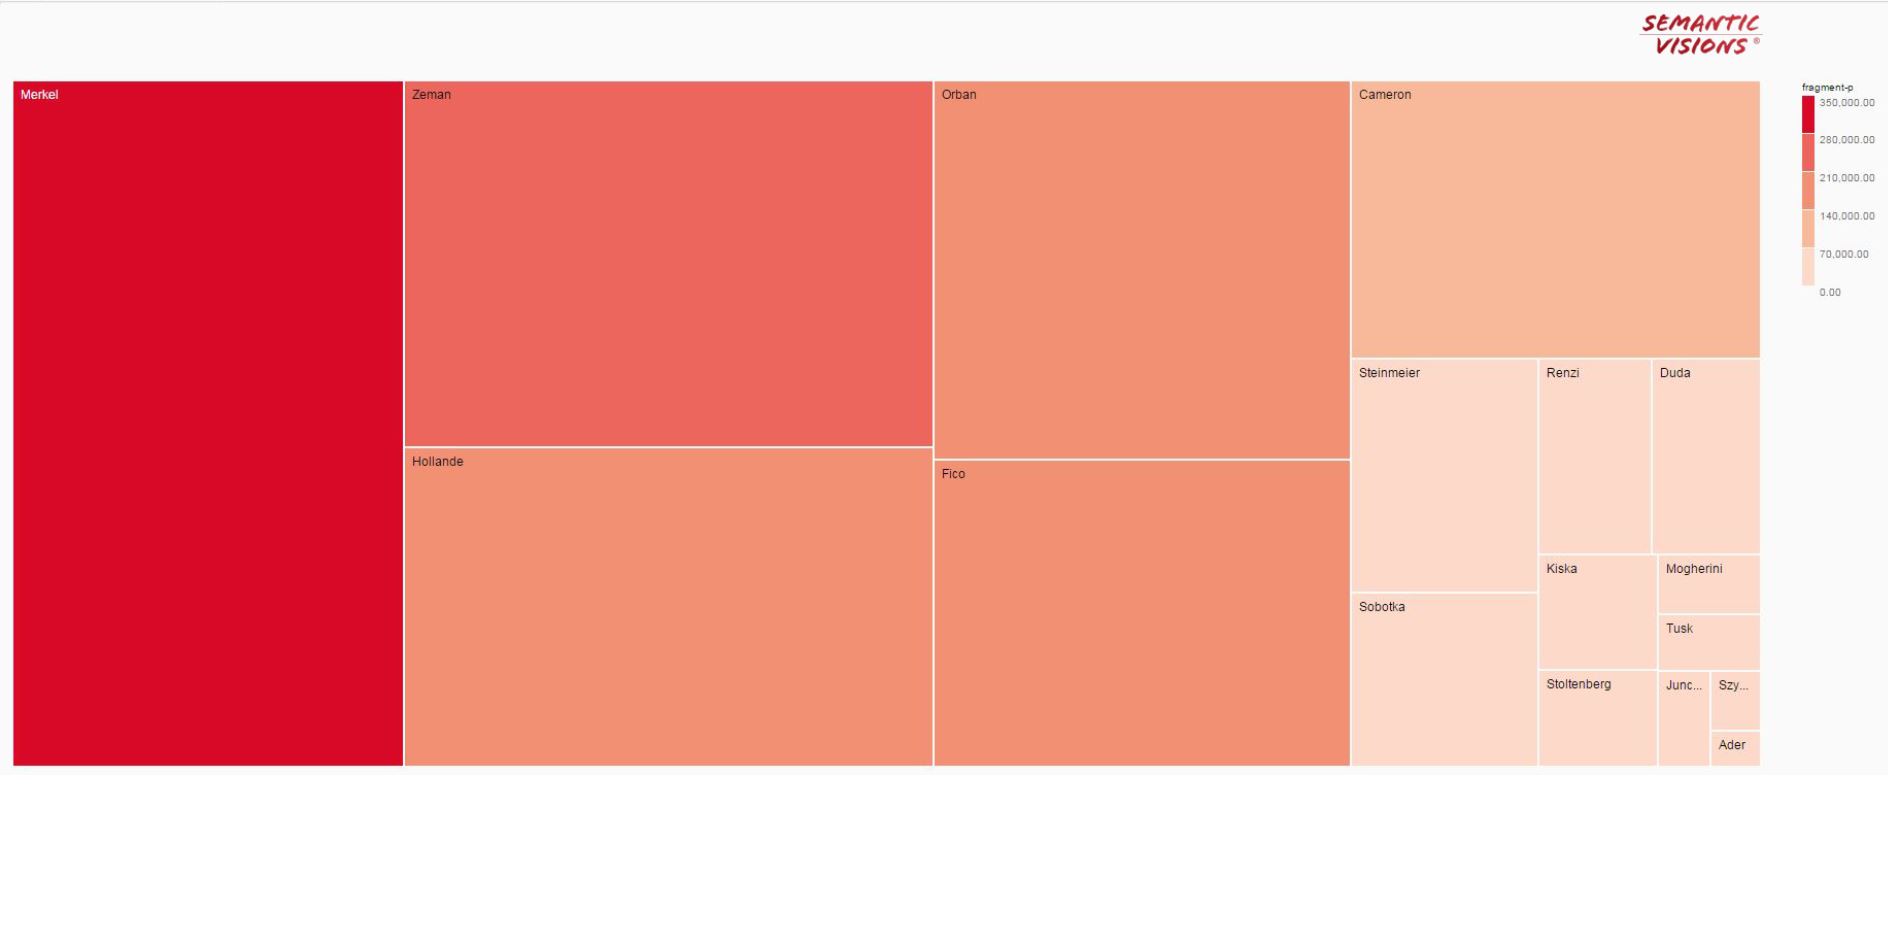Click the Semantic Visions logo
1888x941 pixels.
(x=1700, y=34)
